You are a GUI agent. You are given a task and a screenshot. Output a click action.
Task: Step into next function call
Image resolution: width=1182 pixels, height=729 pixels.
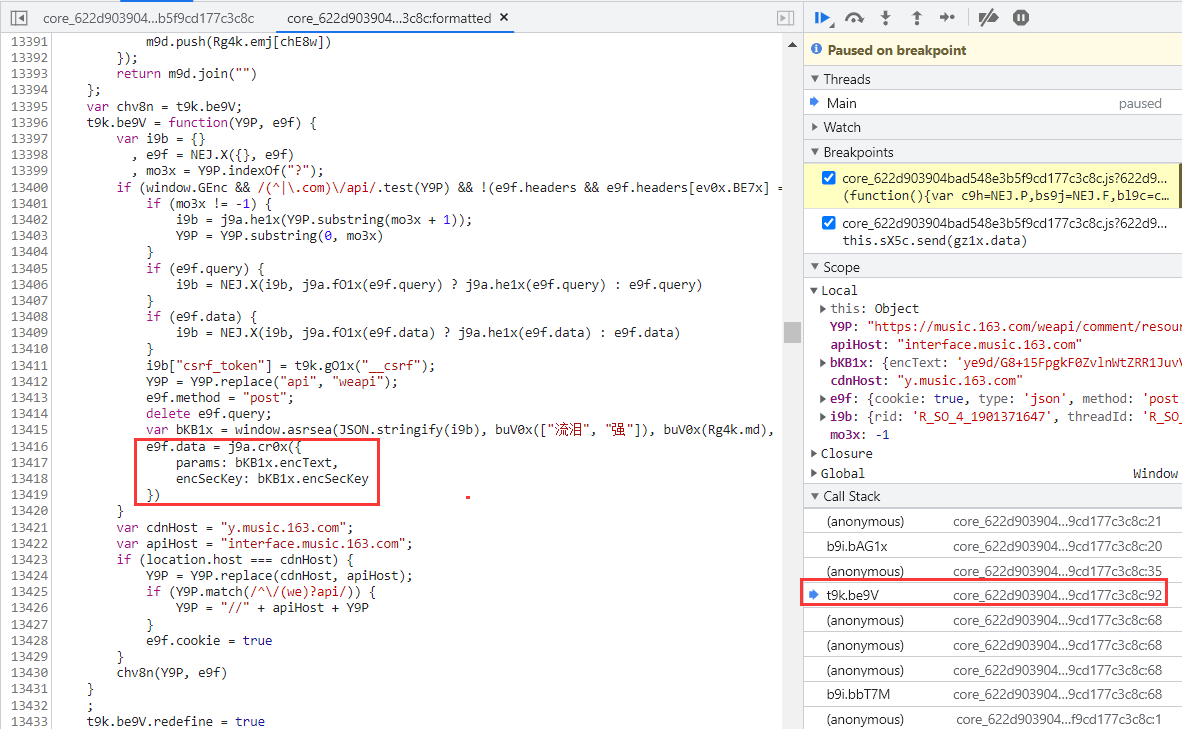click(885, 17)
